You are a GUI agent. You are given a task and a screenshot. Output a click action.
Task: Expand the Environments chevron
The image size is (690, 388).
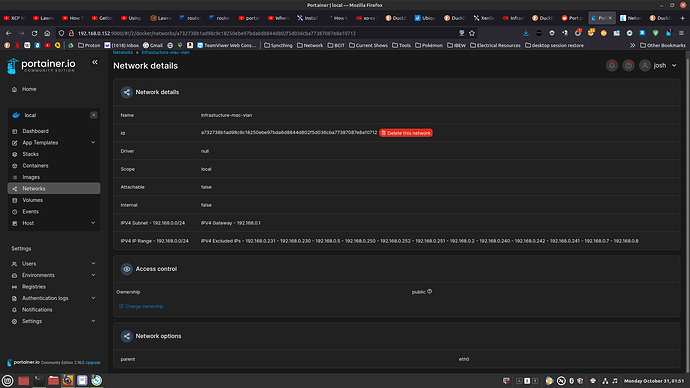coord(93,275)
